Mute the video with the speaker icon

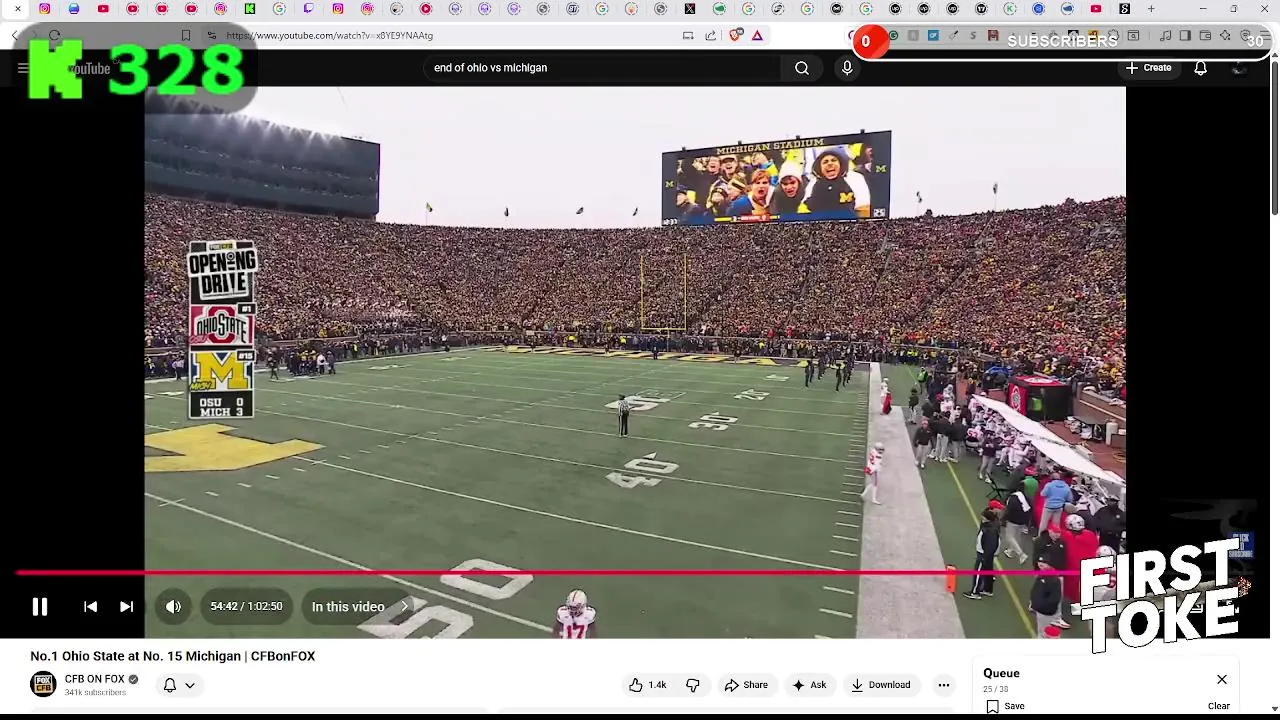click(x=173, y=607)
